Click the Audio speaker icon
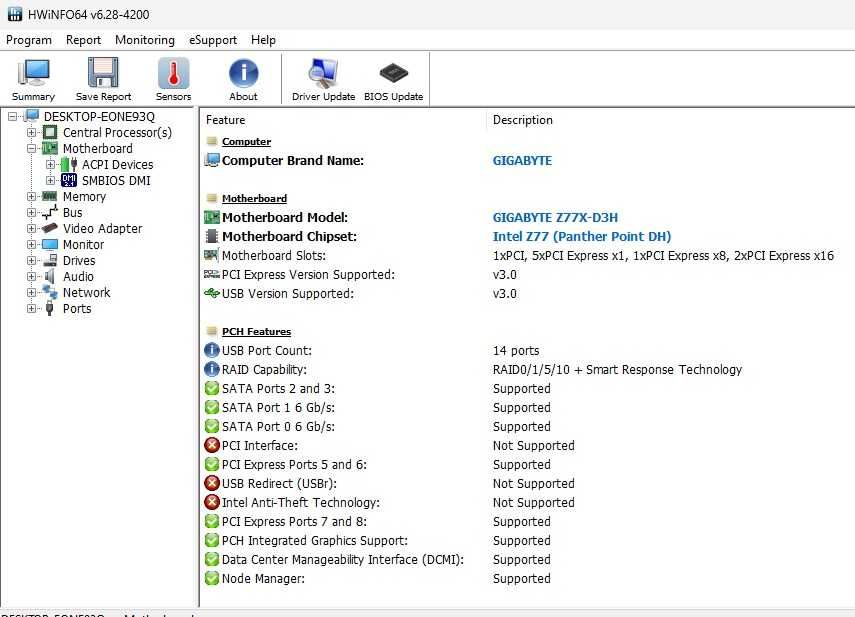855x617 pixels. 50,276
